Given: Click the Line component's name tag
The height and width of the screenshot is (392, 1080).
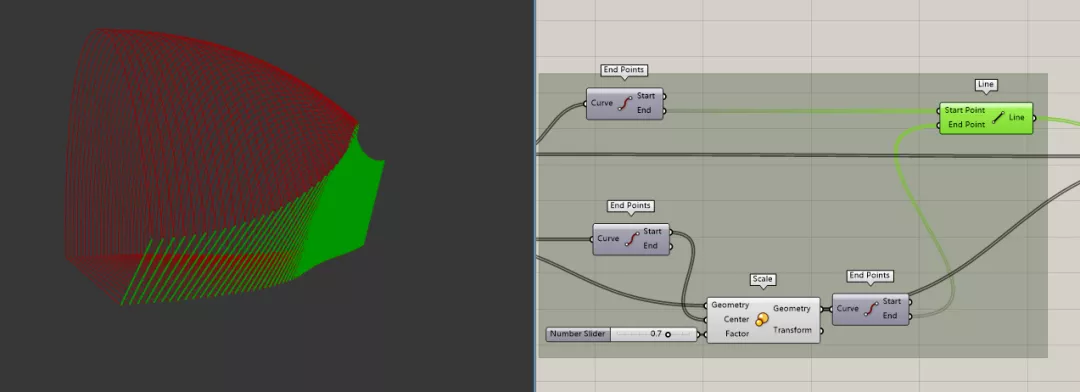Looking at the screenshot, I should pos(986,85).
